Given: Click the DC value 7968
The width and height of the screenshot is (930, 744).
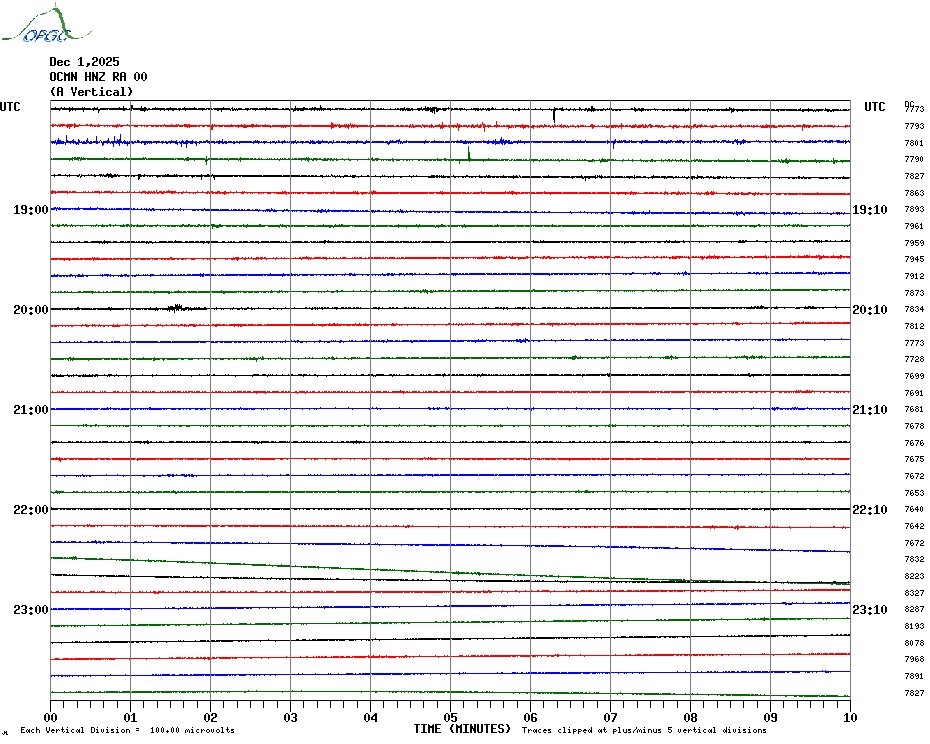Looking at the screenshot, I should (914, 659).
